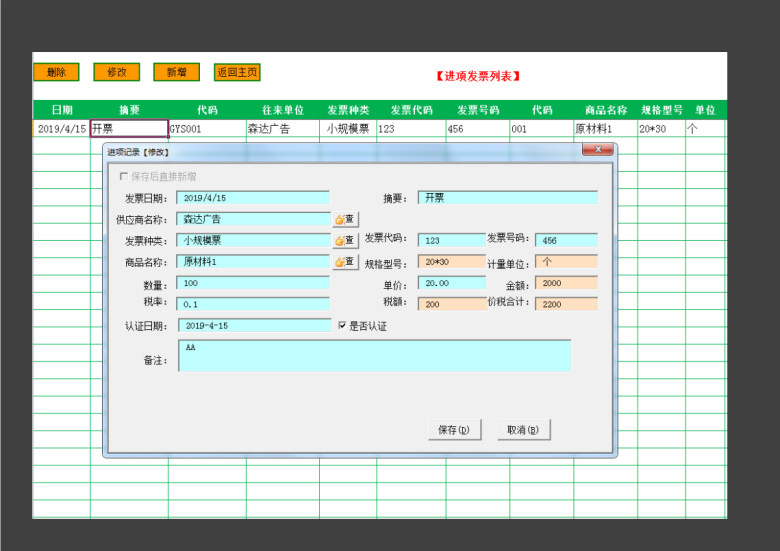The width and height of the screenshot is (780, 551).
Task: Click the 日期 column header
Action: coord(62,110)
